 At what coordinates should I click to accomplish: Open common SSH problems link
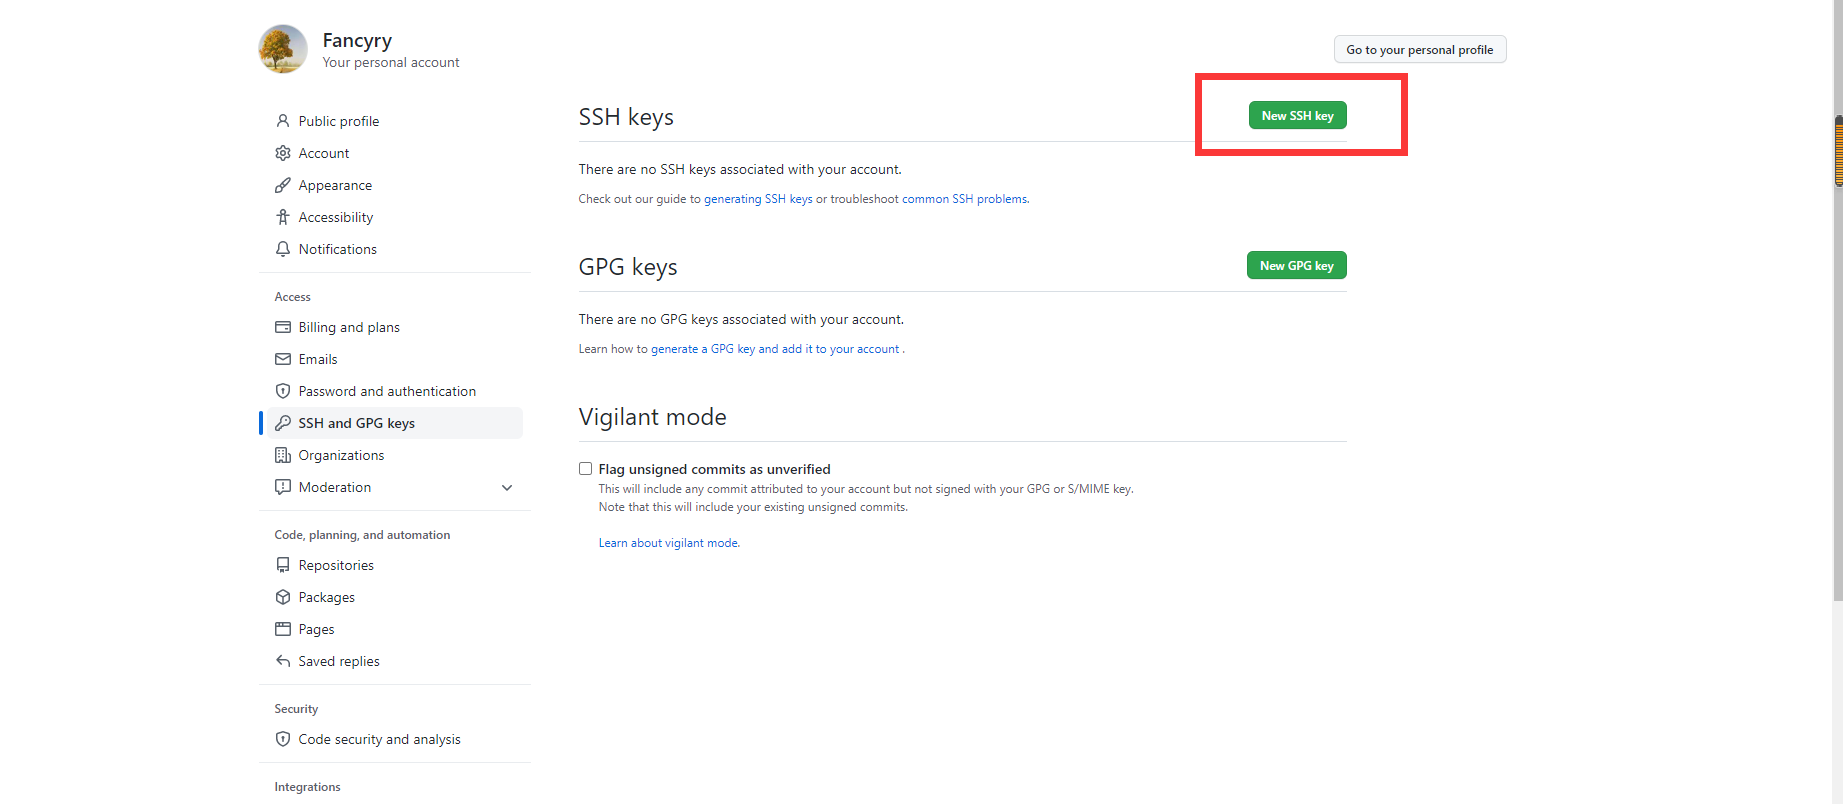click(x=965, y=199)
